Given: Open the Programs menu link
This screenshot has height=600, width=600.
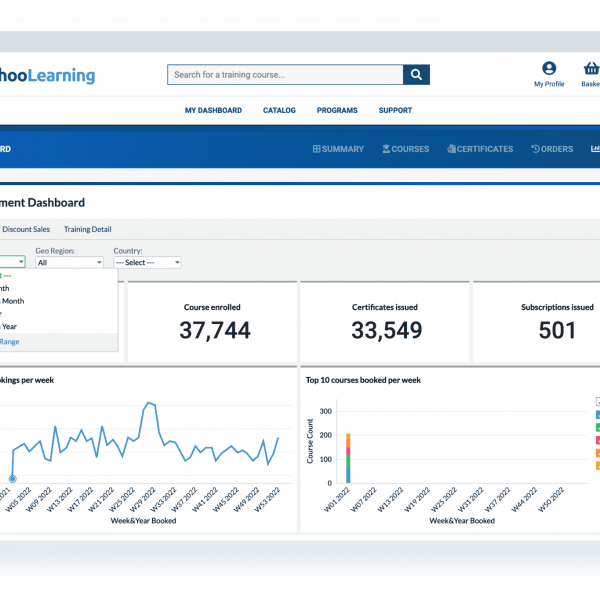Looking at the screenshot, I should 337,110.
